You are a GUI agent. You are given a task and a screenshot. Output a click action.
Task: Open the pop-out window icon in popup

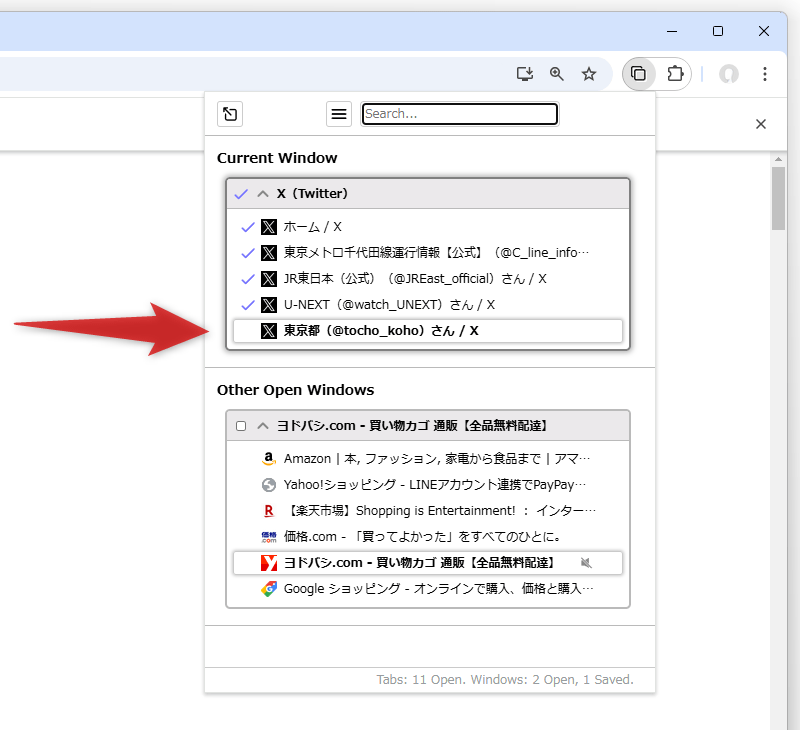(x=230, y=114)
